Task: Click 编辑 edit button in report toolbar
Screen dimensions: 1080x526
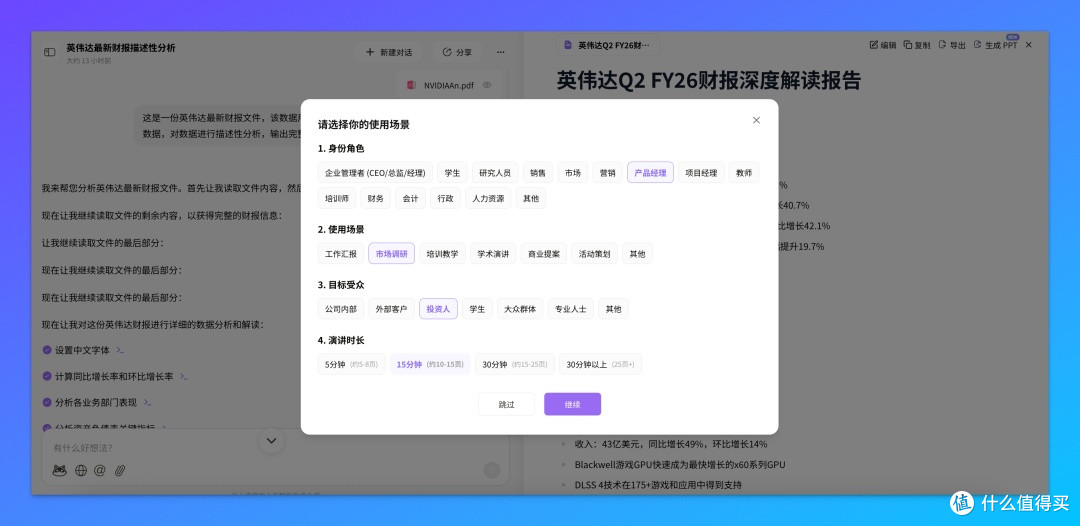Action: click(883, 45)
